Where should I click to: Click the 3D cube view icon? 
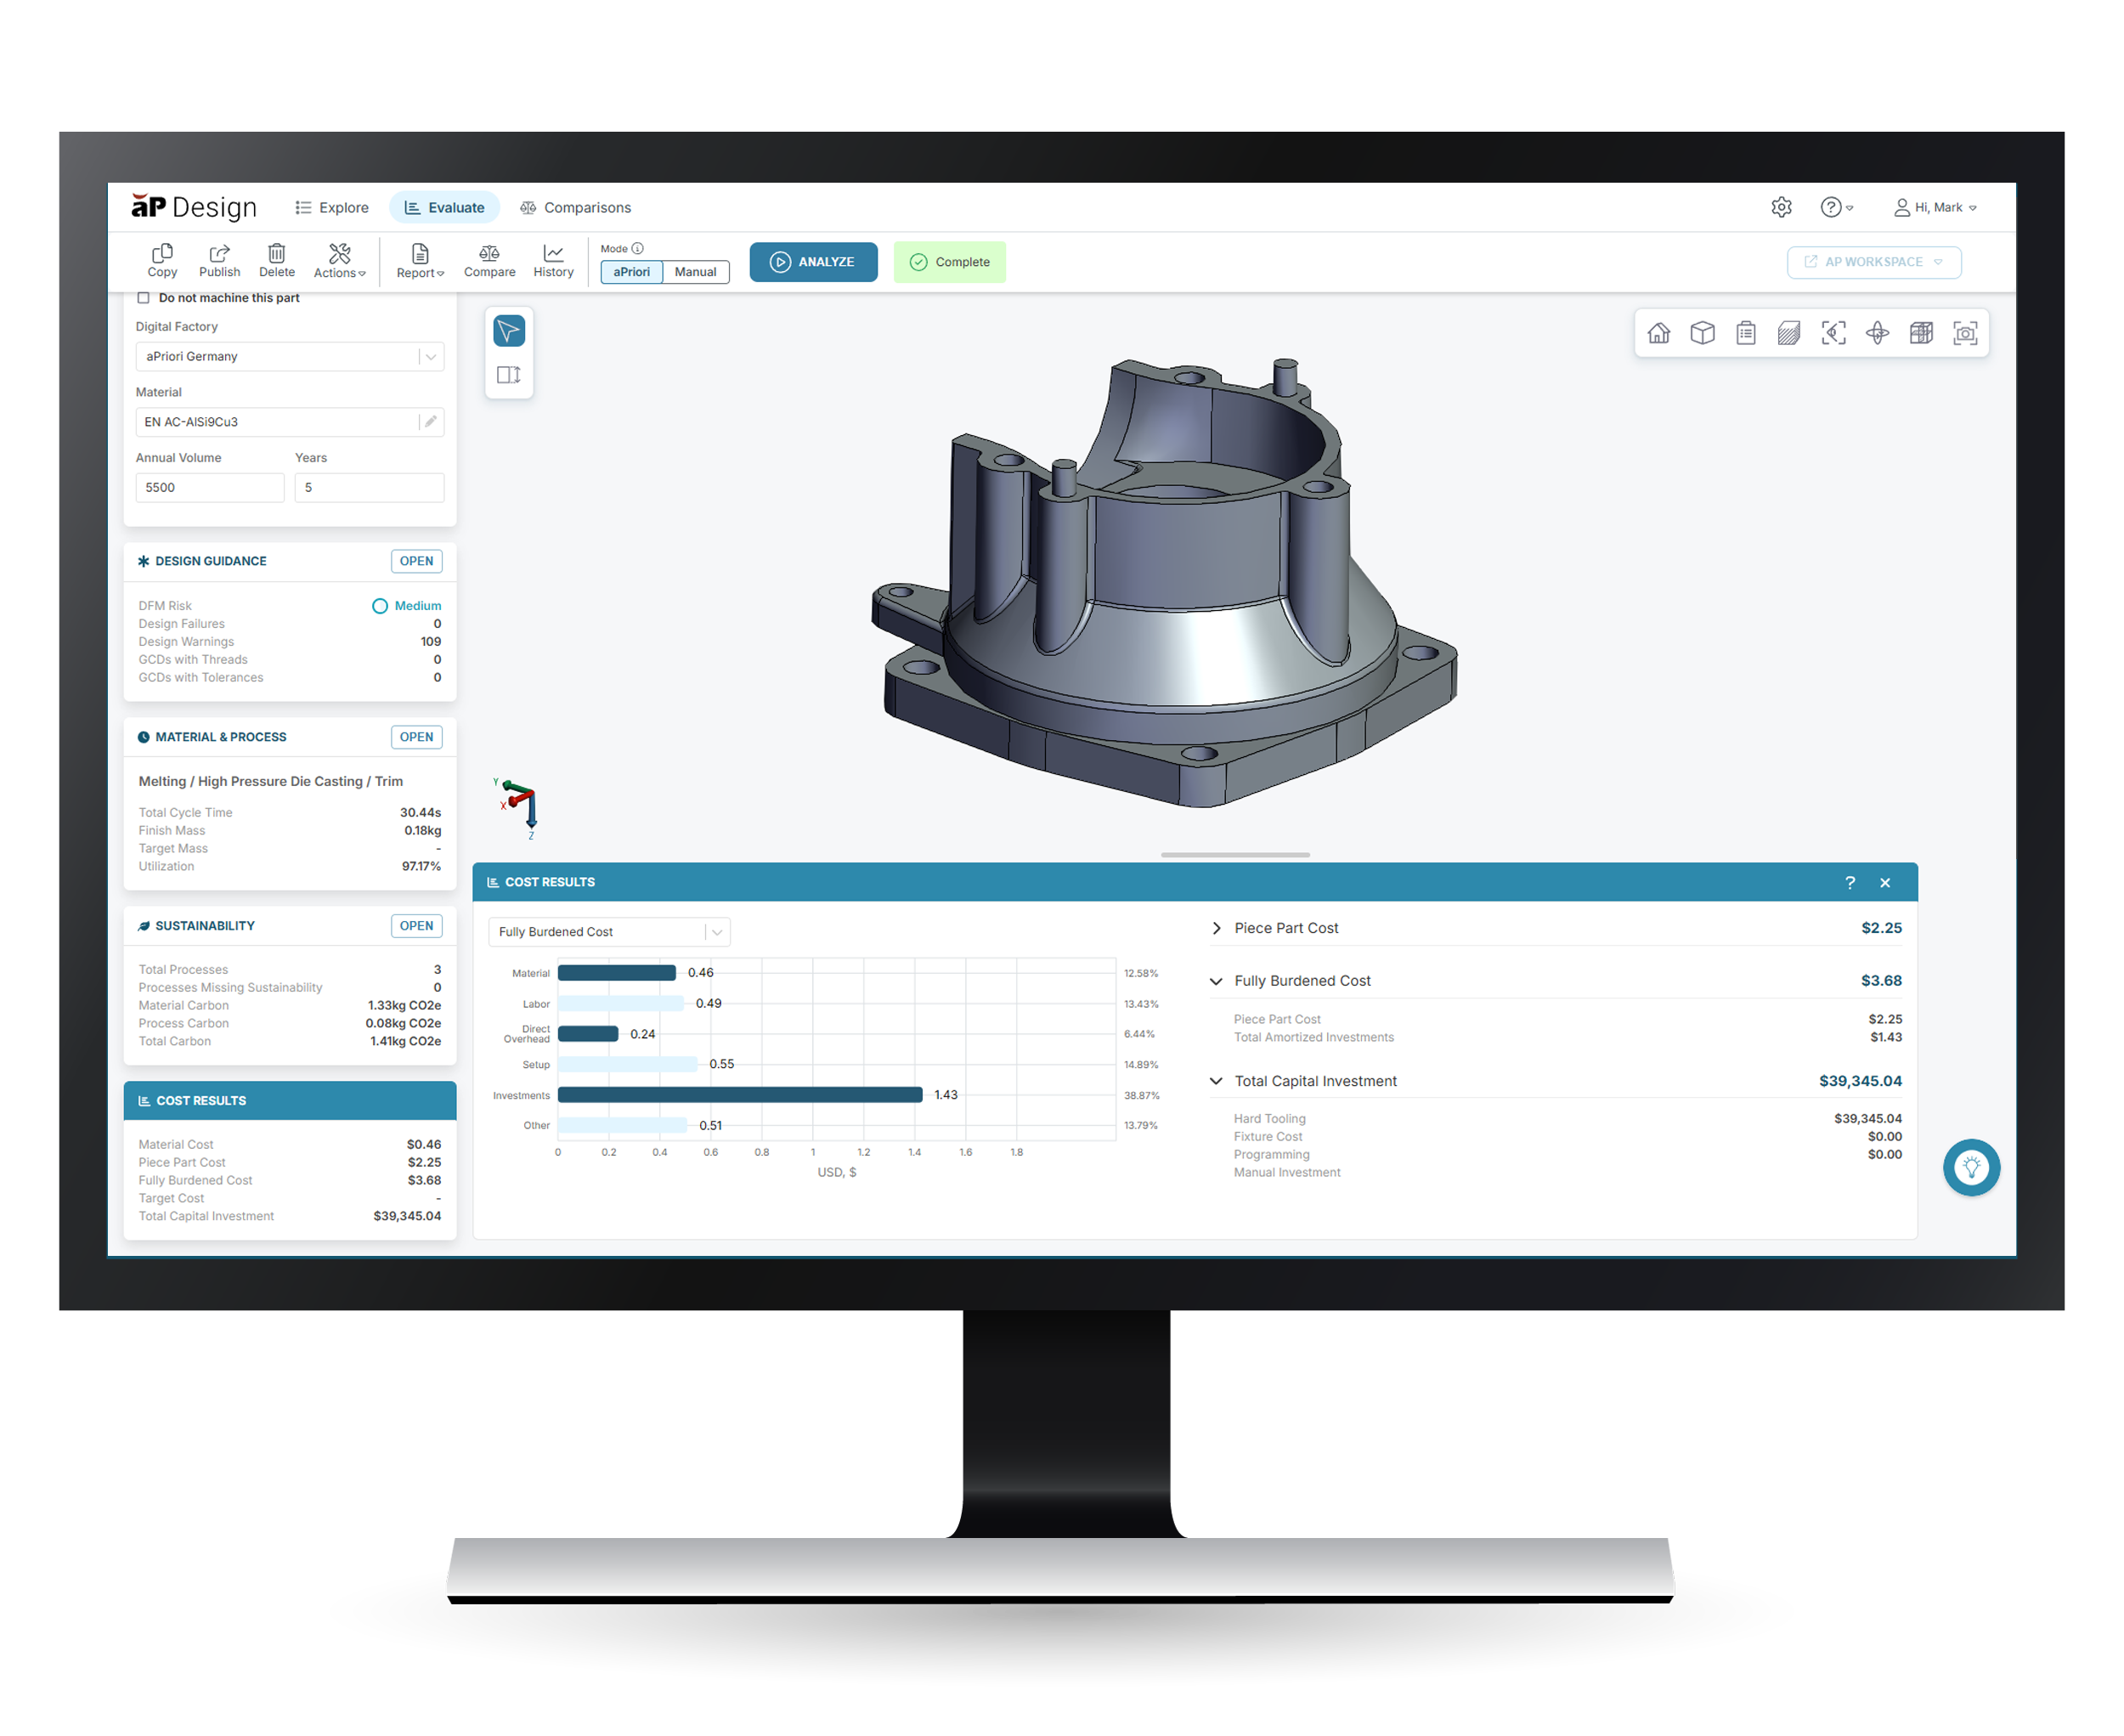1702,333
